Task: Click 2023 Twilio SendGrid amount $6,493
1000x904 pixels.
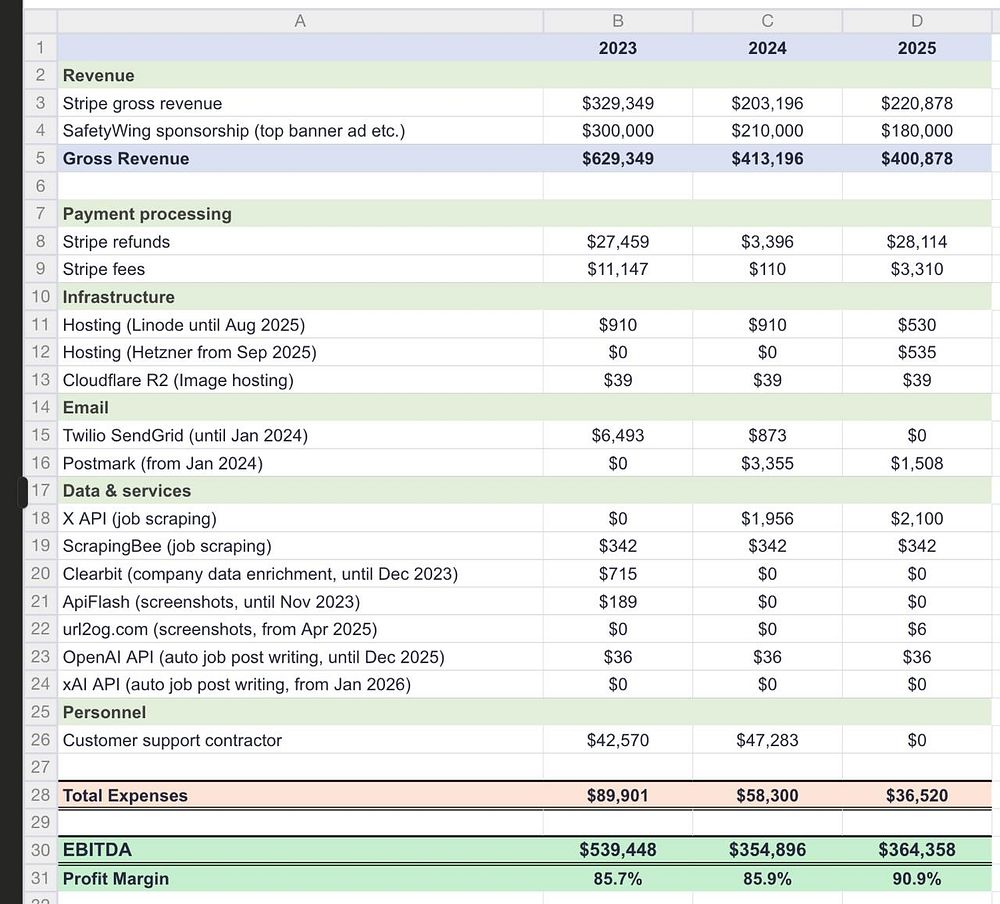Action: (617, 435)
